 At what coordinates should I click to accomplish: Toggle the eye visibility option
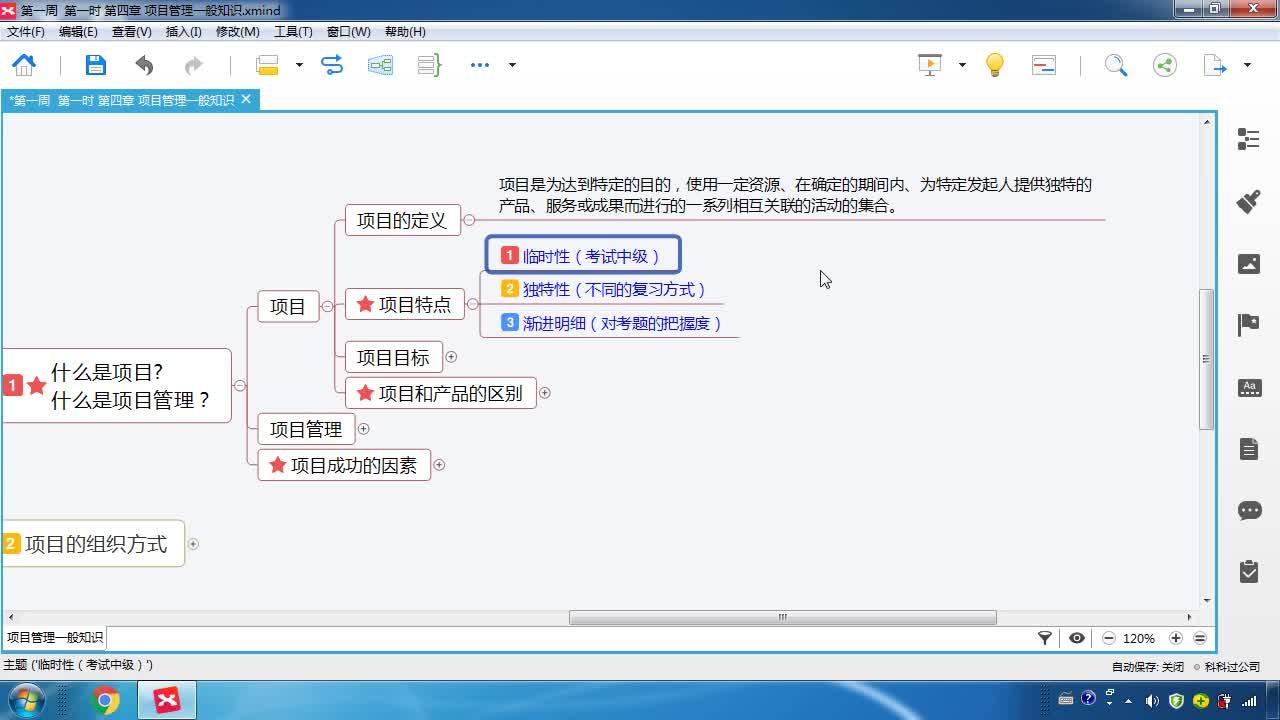(1077, 638)
